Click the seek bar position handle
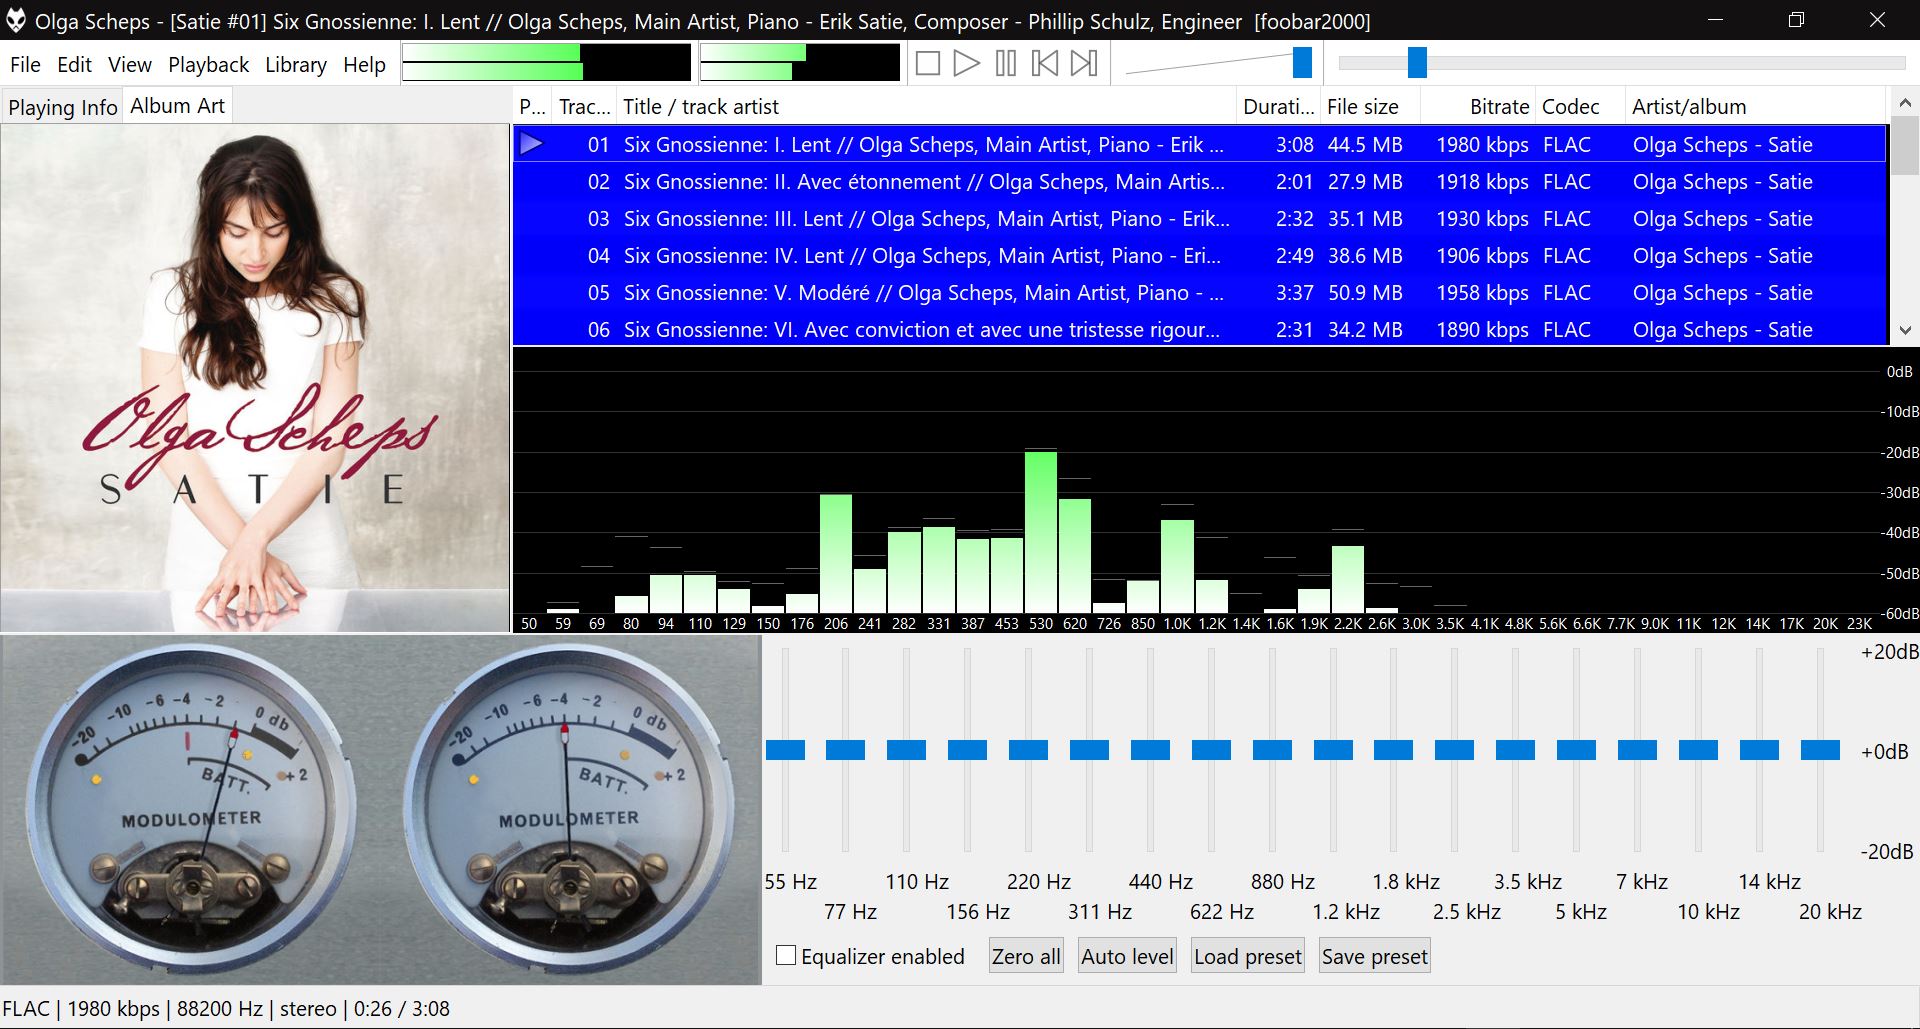This screenshot has height=1029, width=1920. coord(1417,62)
